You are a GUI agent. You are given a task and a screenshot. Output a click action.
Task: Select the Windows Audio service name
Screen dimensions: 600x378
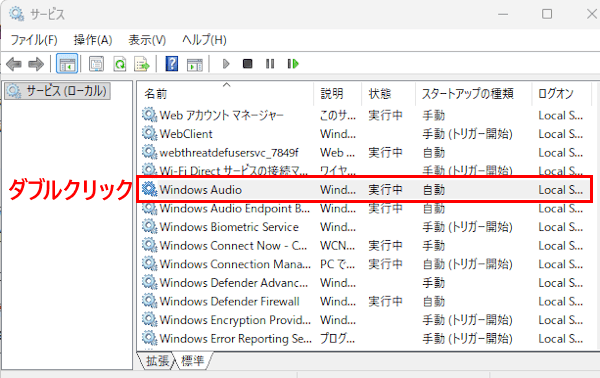coord(201,189)
